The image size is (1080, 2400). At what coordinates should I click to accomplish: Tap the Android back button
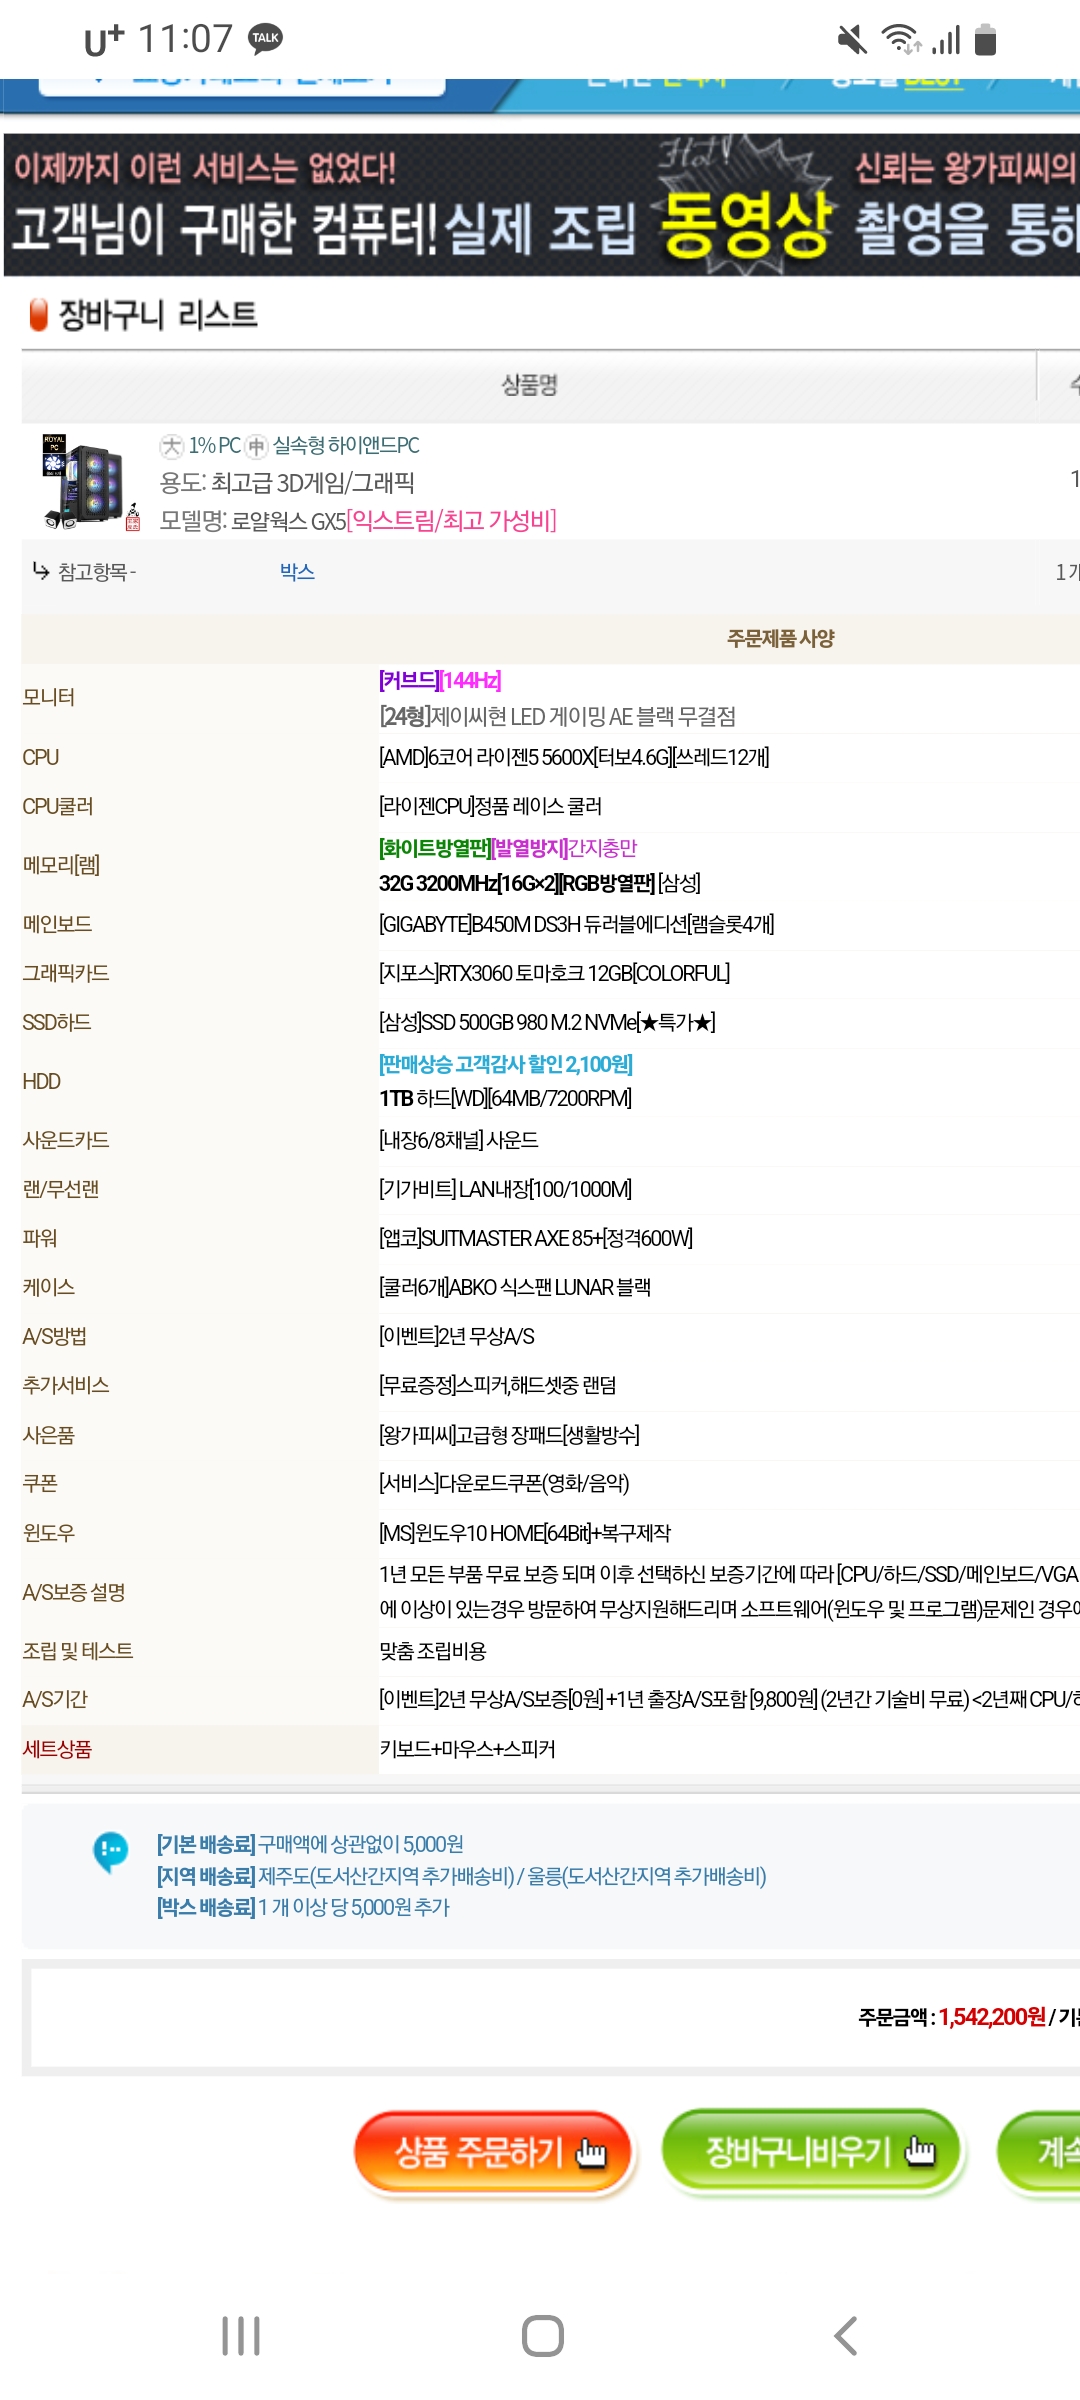coord(846,2336)
